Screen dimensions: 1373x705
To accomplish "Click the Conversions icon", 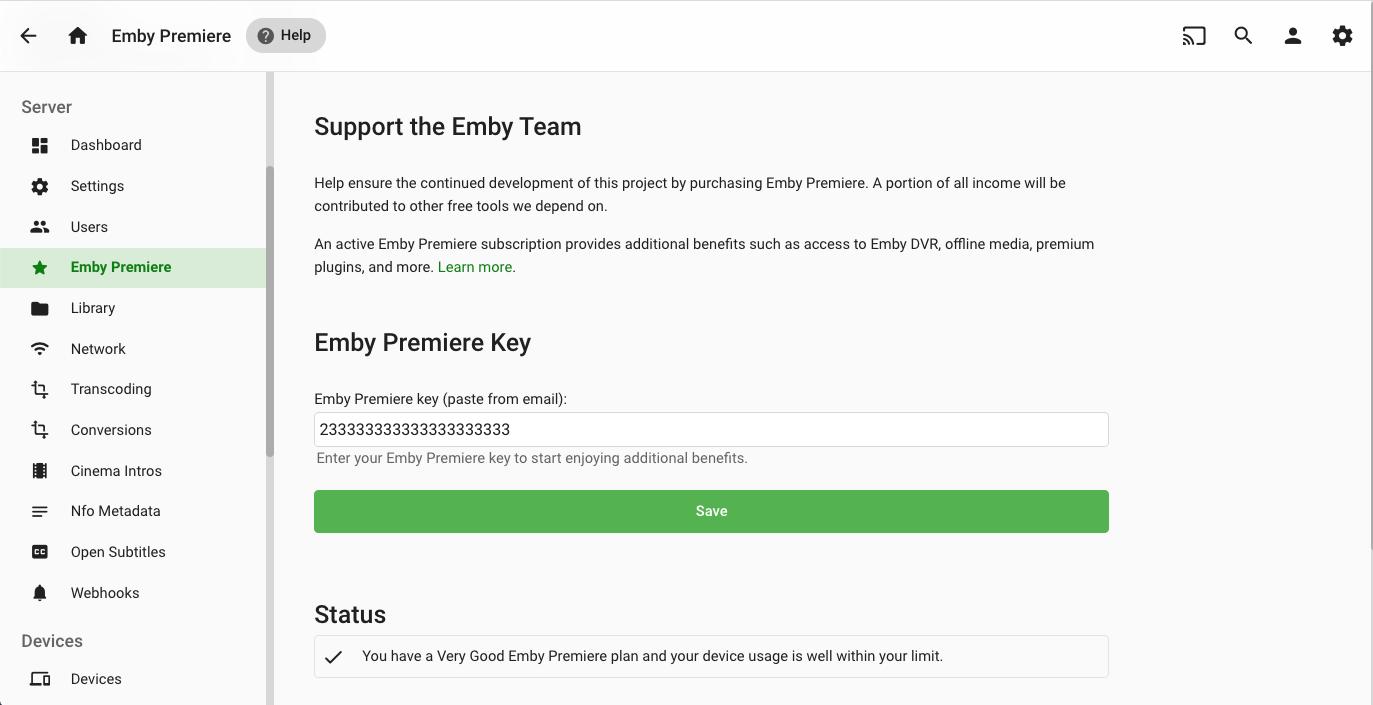I will pyautogui.click(x=40, y=430).
